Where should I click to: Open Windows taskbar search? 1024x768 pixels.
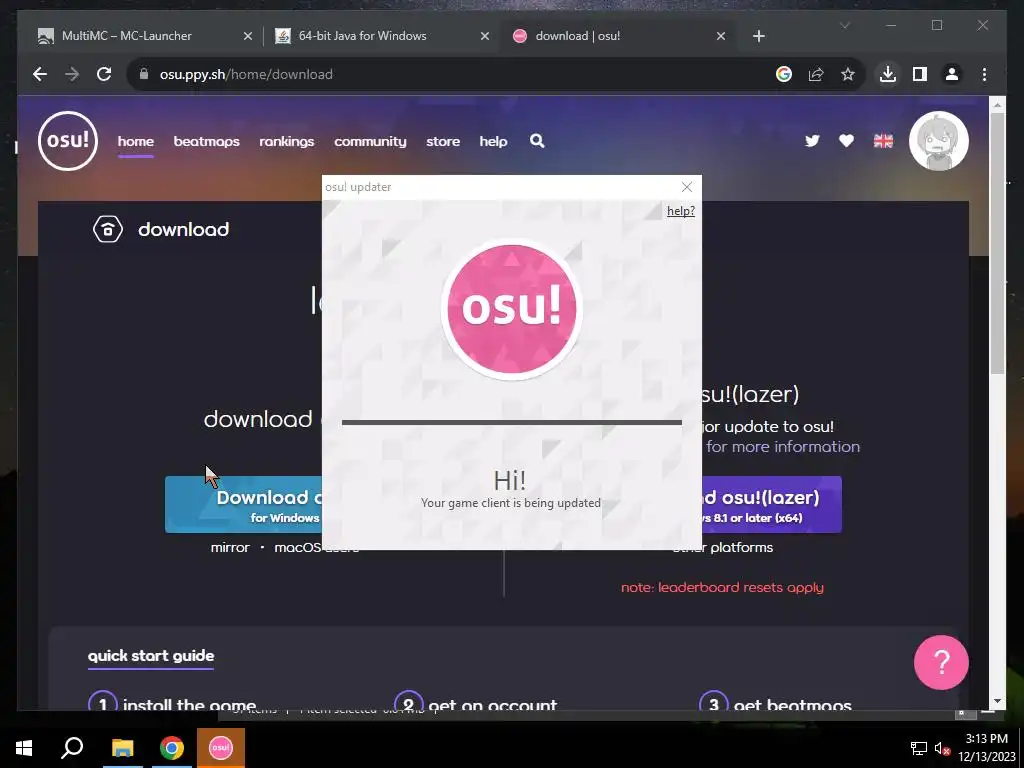72,748
